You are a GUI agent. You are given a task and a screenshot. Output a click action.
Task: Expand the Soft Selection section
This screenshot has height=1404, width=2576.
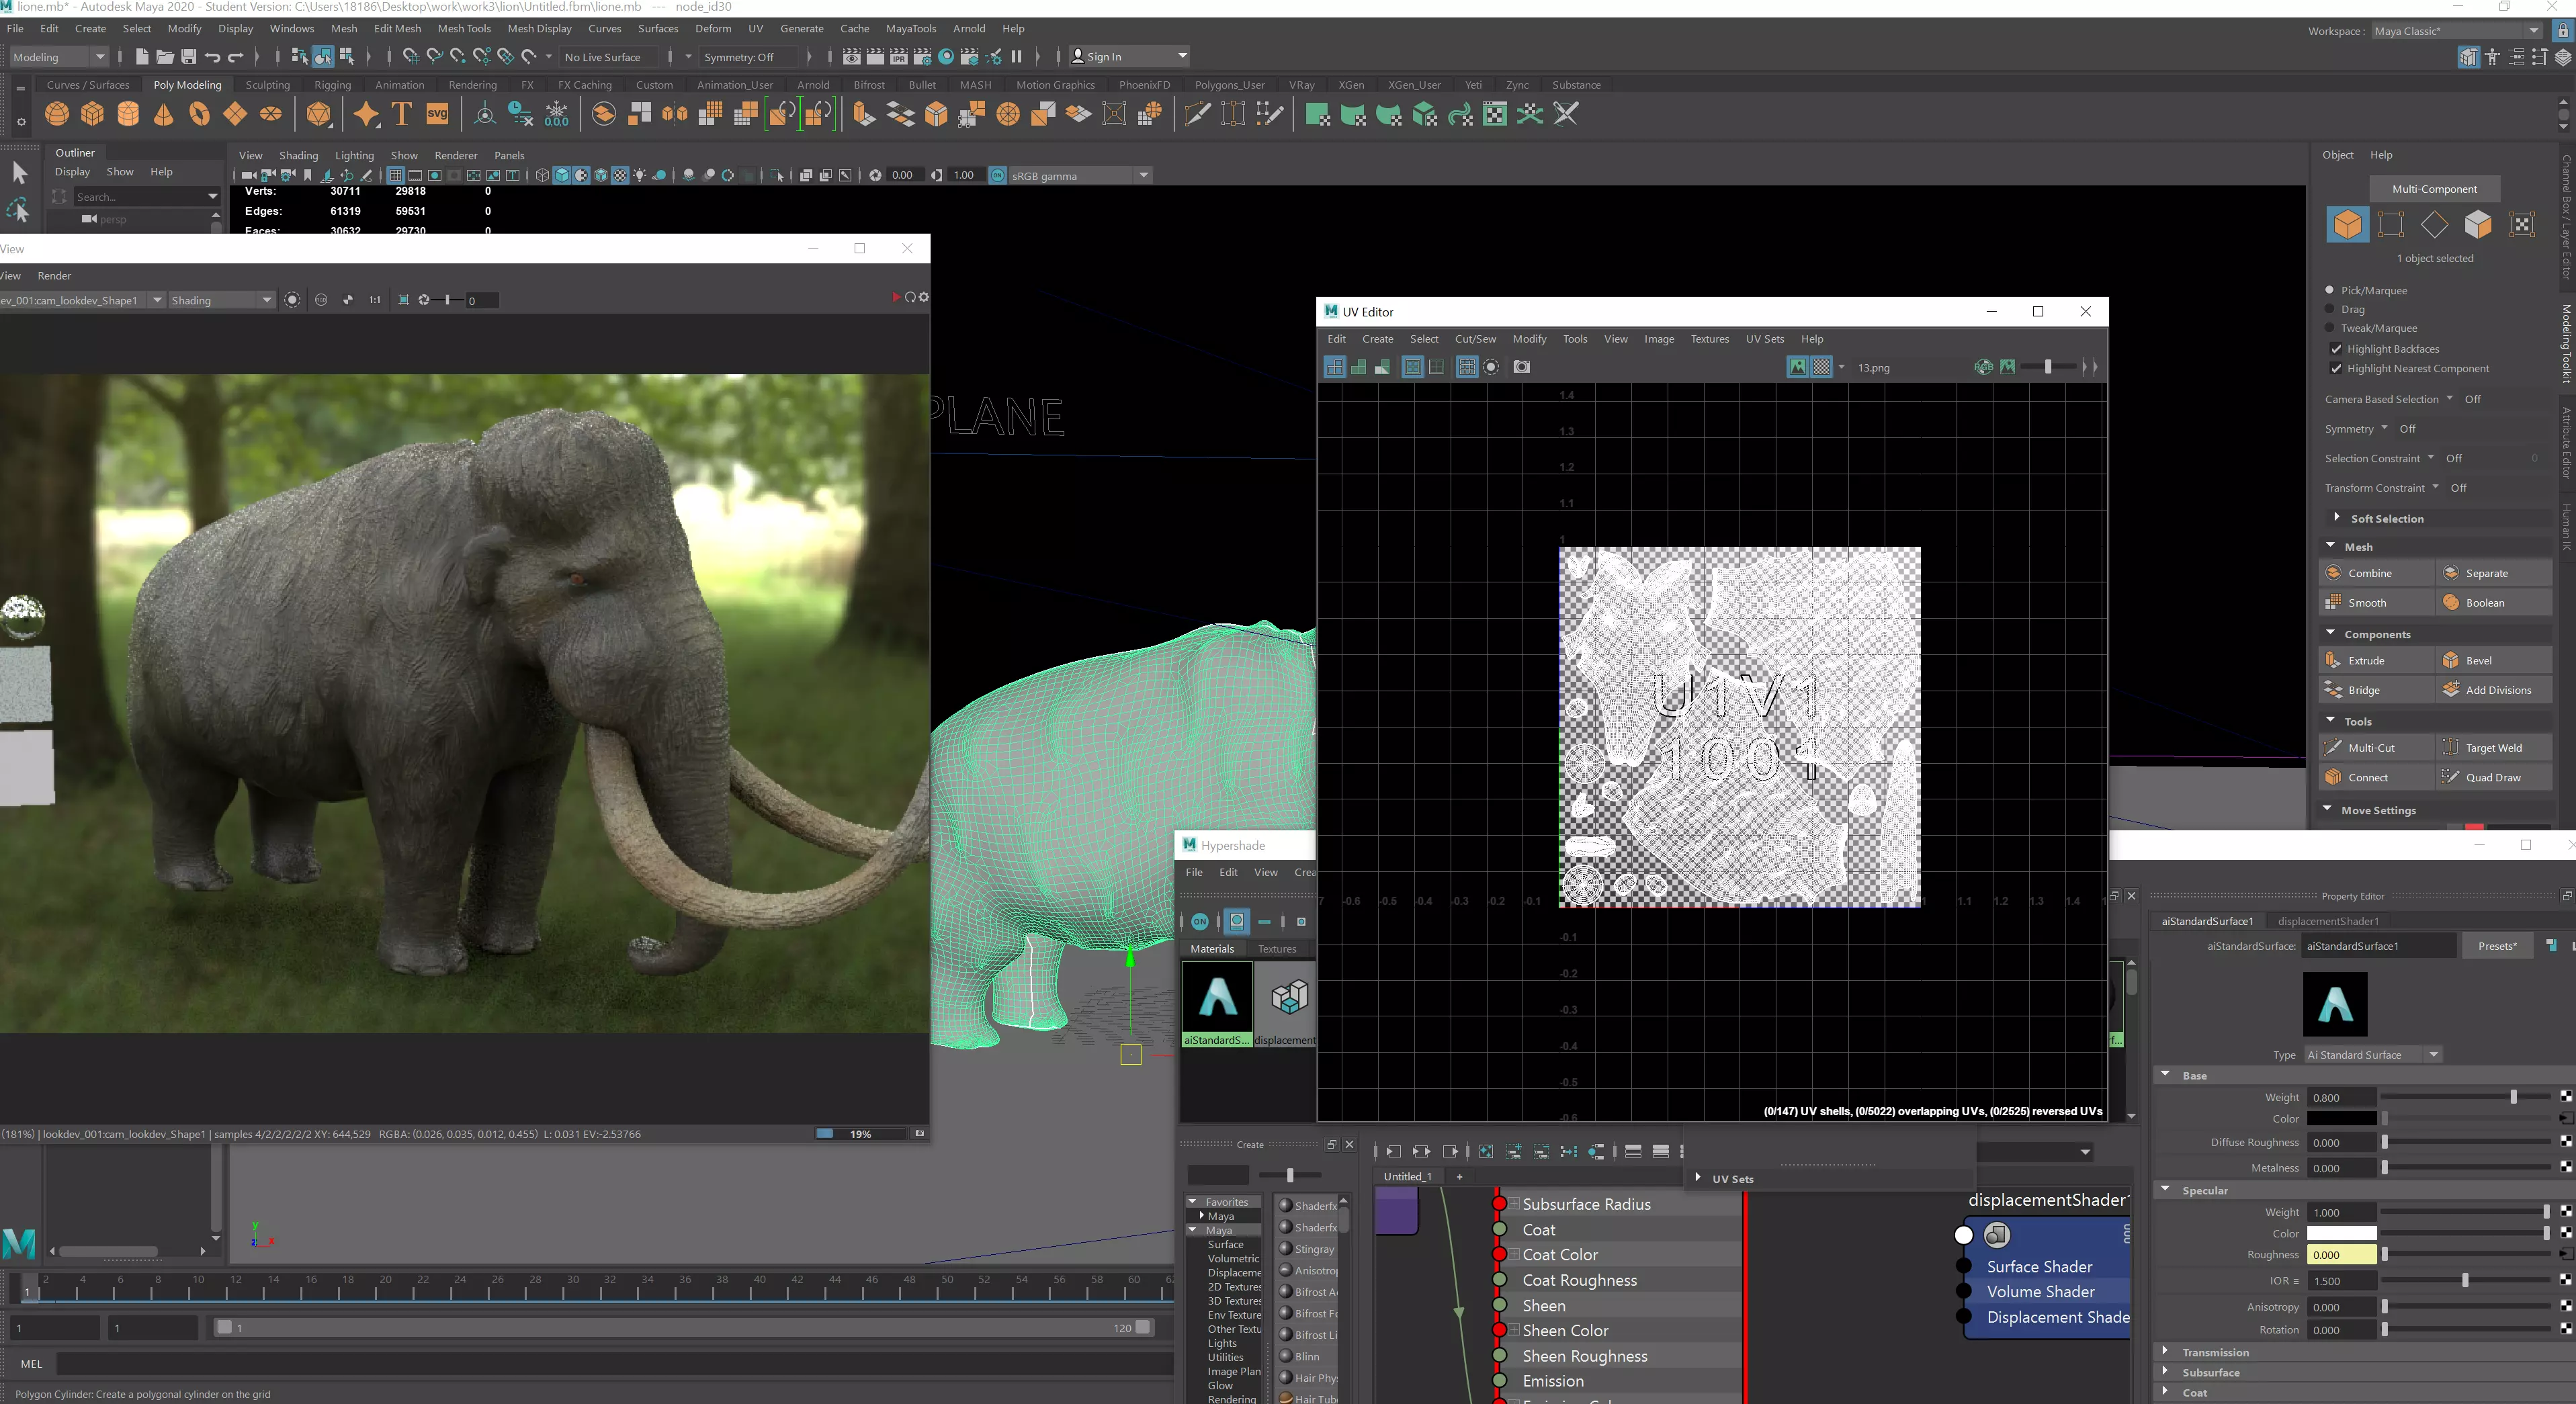2337,518
